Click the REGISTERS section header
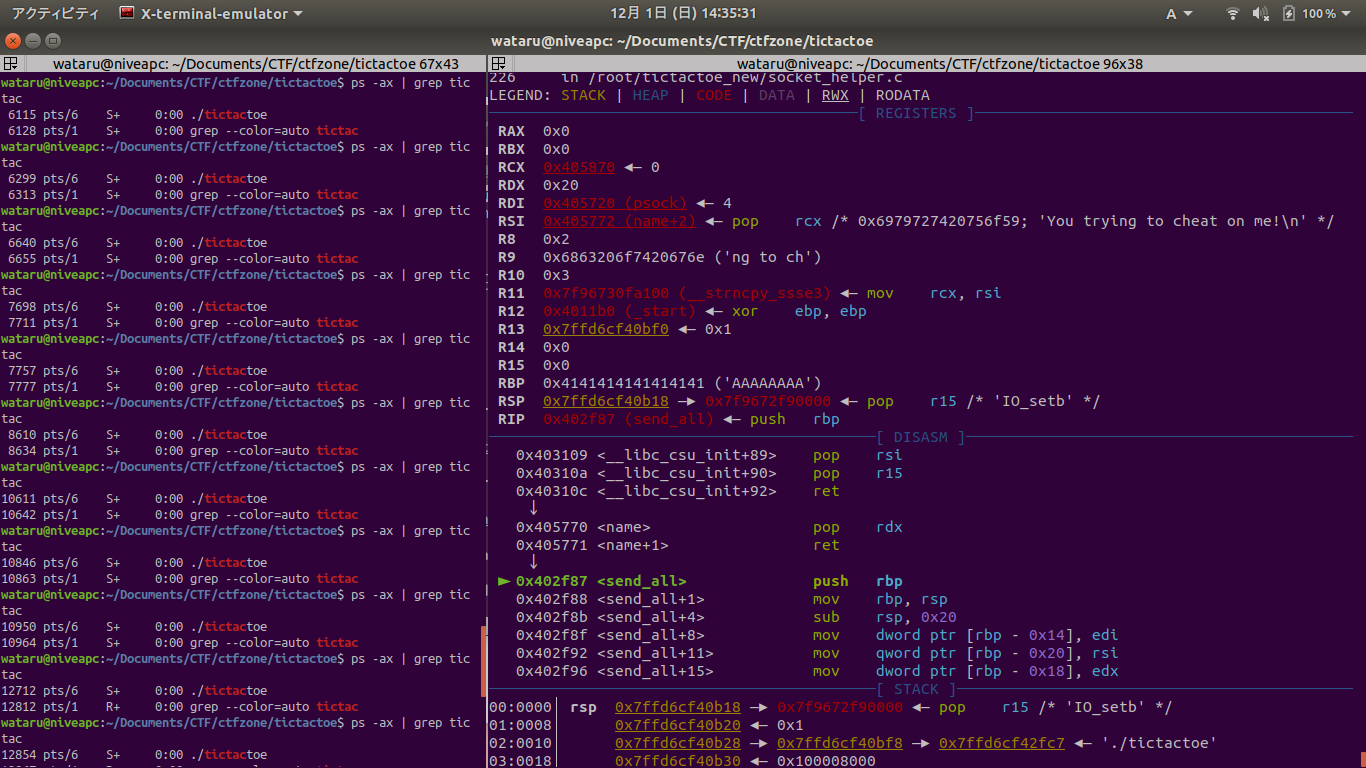 (x=916, y=113)
